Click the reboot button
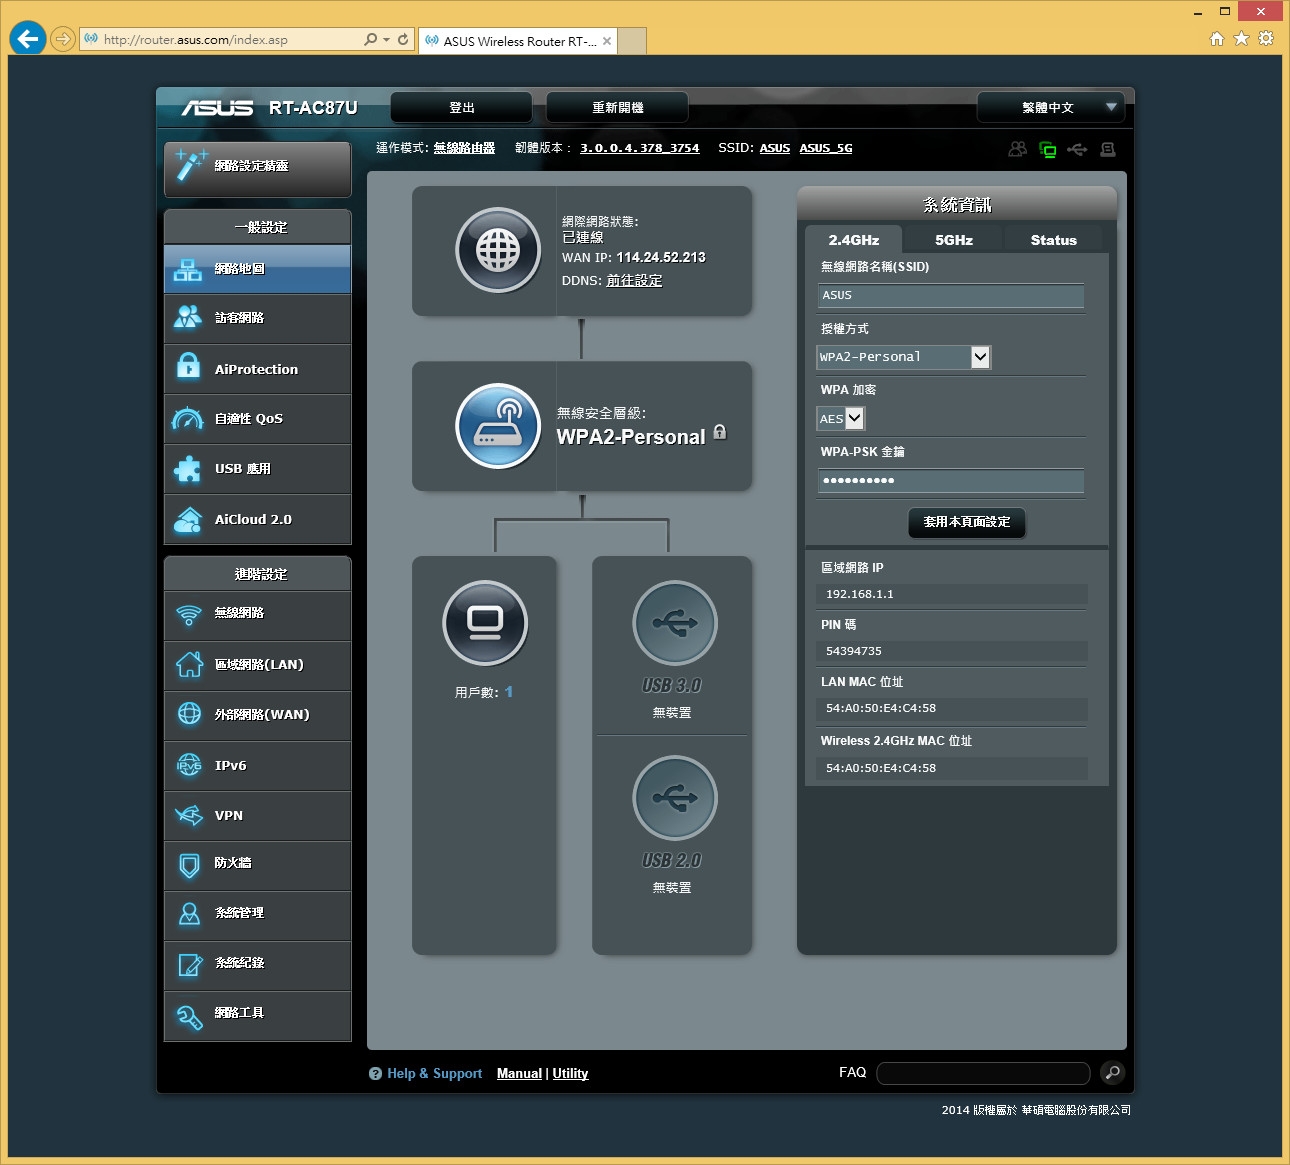 click(618, 108)
